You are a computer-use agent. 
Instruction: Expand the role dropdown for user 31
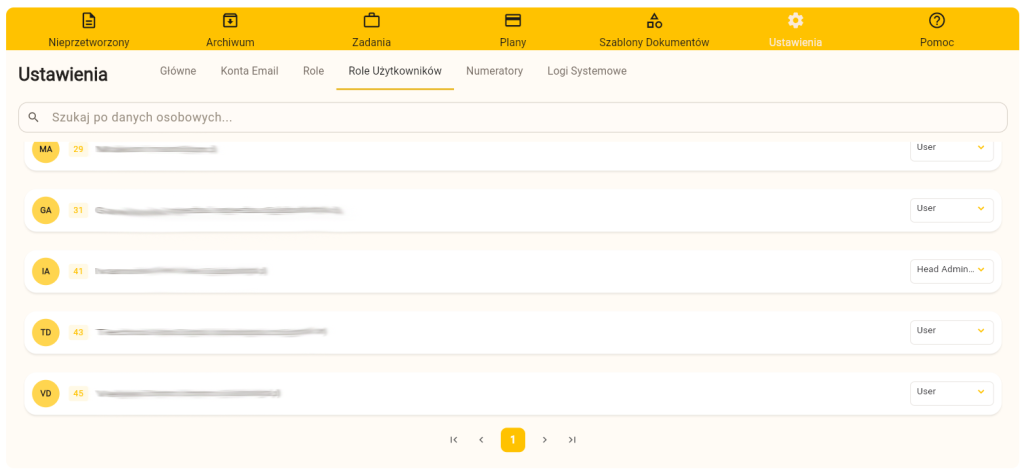[951, 209]
